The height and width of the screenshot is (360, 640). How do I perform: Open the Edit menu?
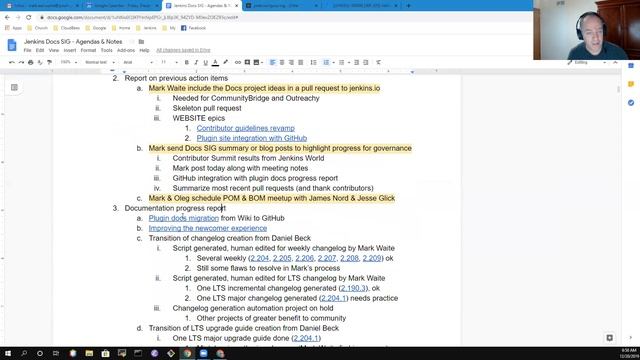coord(40,50)
